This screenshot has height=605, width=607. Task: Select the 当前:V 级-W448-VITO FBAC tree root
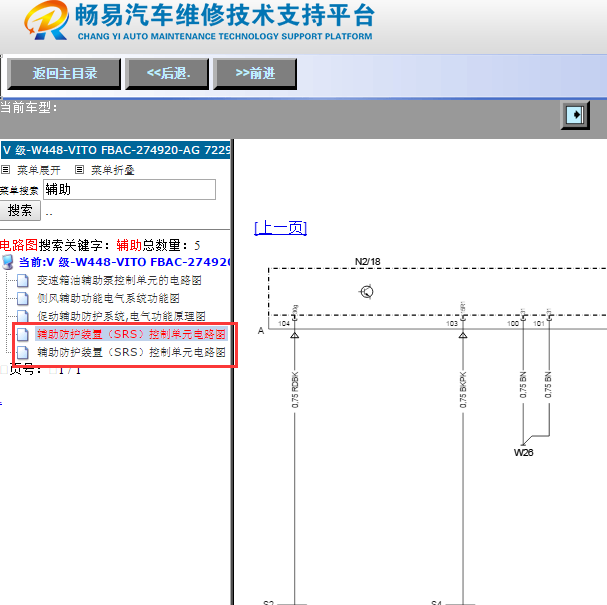click(124, 262)
